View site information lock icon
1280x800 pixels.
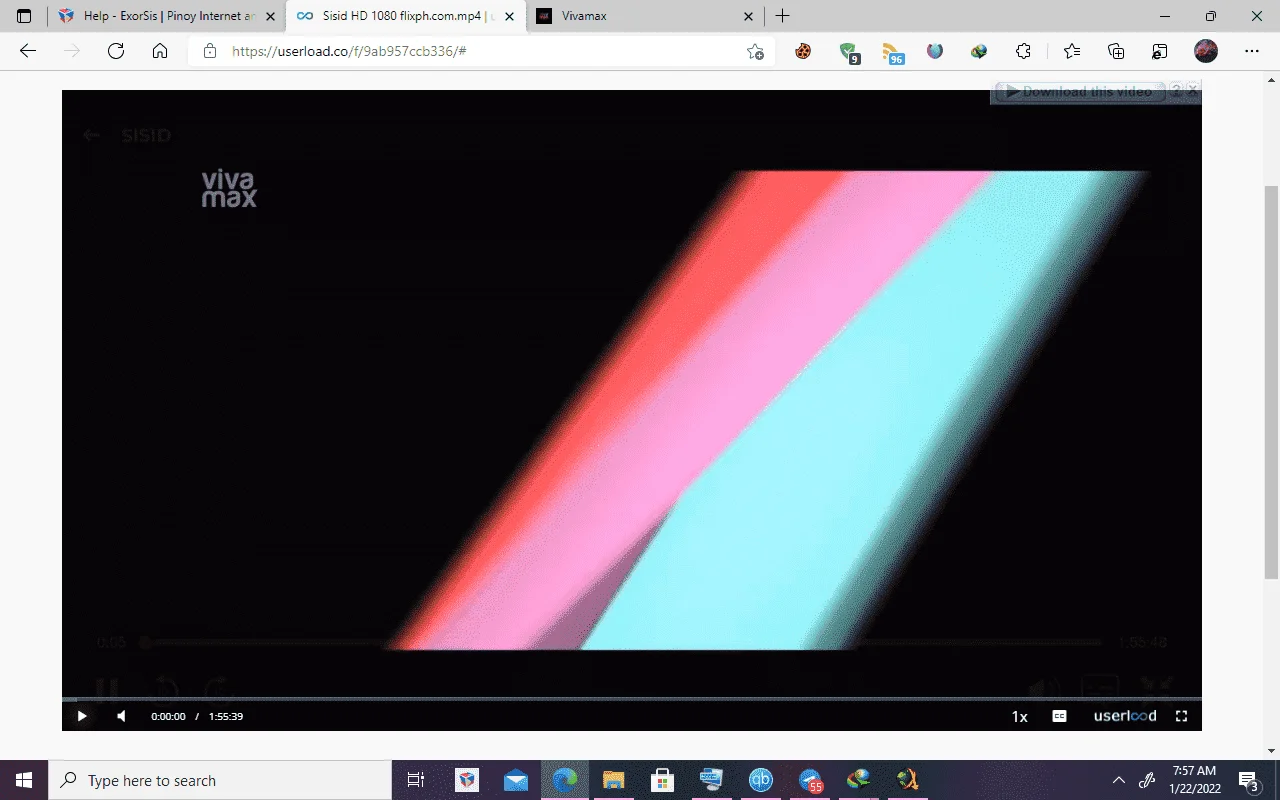coord(209,51)
